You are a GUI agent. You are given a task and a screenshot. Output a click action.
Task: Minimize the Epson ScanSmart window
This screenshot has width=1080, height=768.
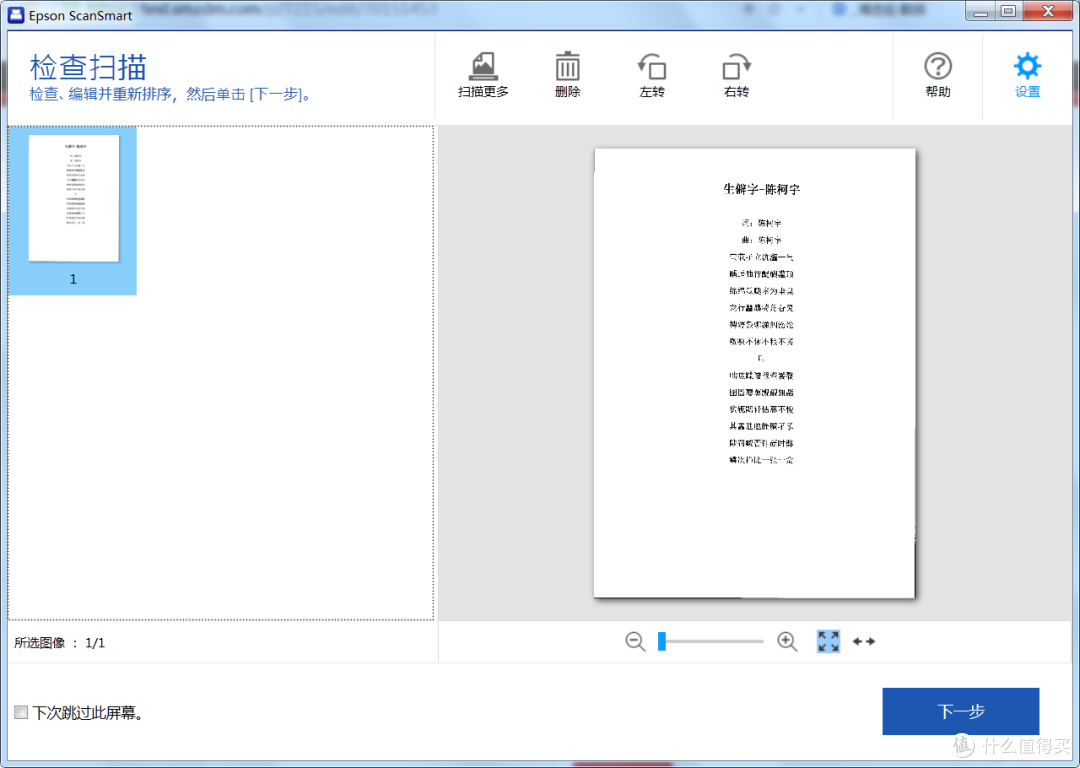pyautogui.click(x=981, y=12)
